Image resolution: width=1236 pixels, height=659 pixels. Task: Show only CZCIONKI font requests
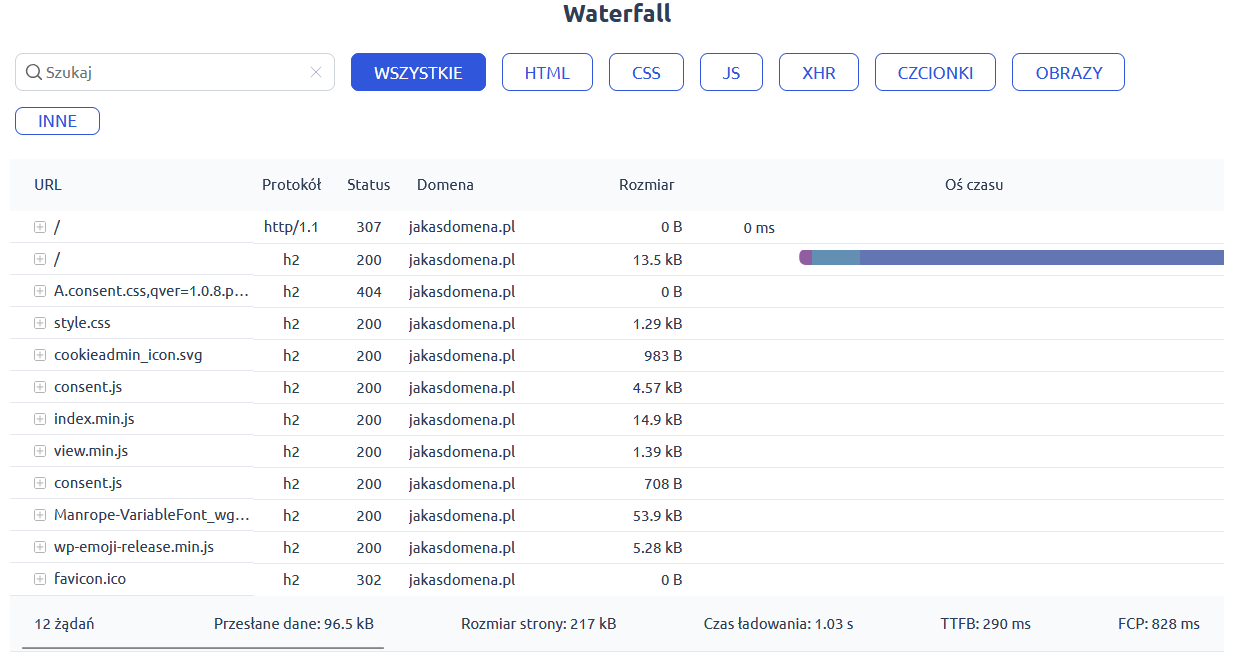tap(935, 73)
